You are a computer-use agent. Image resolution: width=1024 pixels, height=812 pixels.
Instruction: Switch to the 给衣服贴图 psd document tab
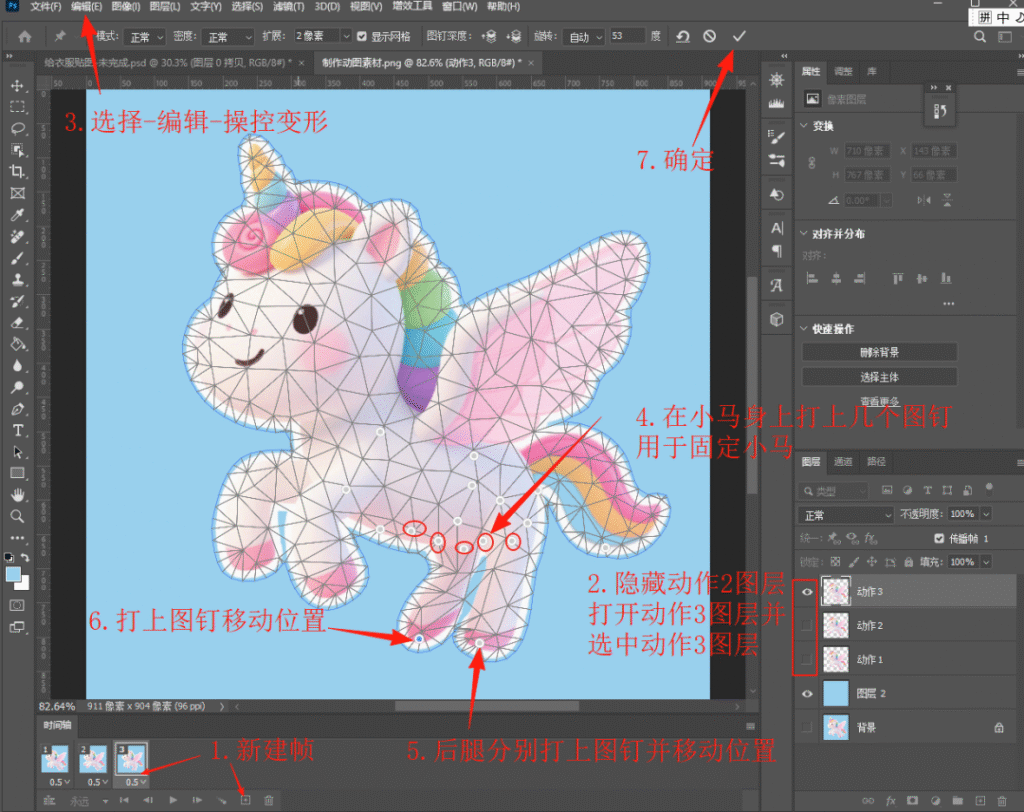[168, 63]
